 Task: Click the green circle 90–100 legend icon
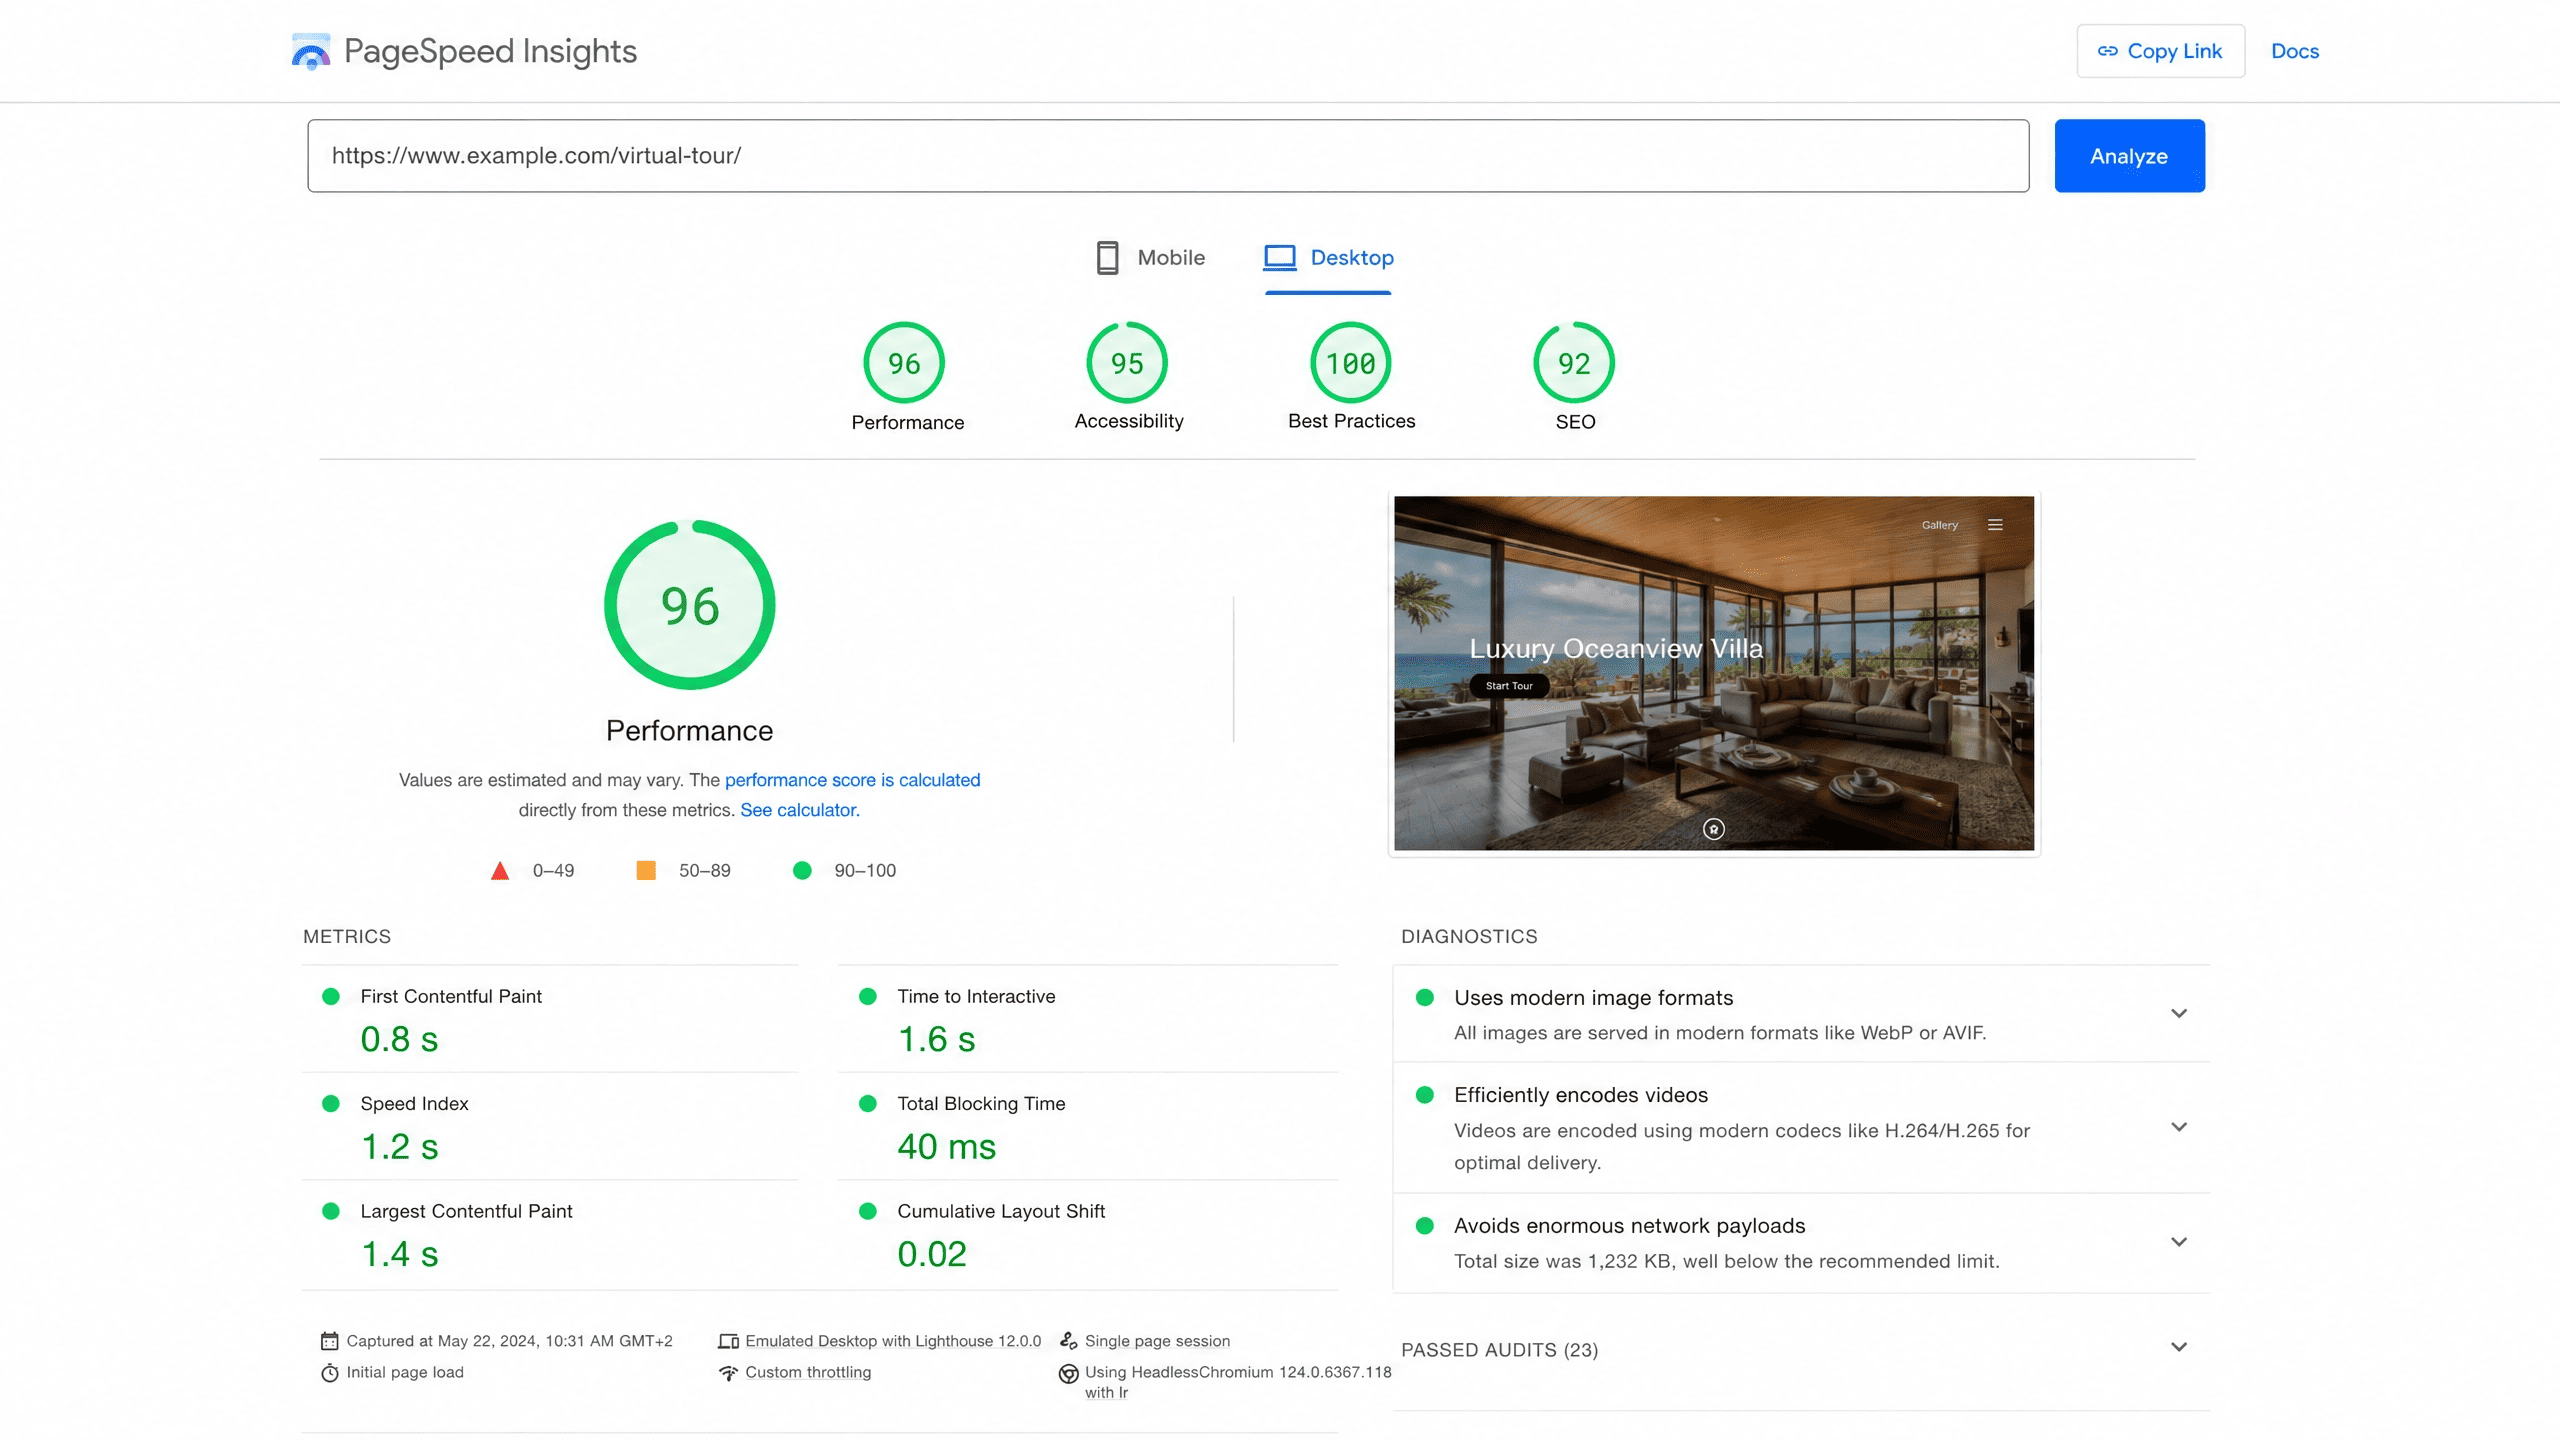[802, 871]
